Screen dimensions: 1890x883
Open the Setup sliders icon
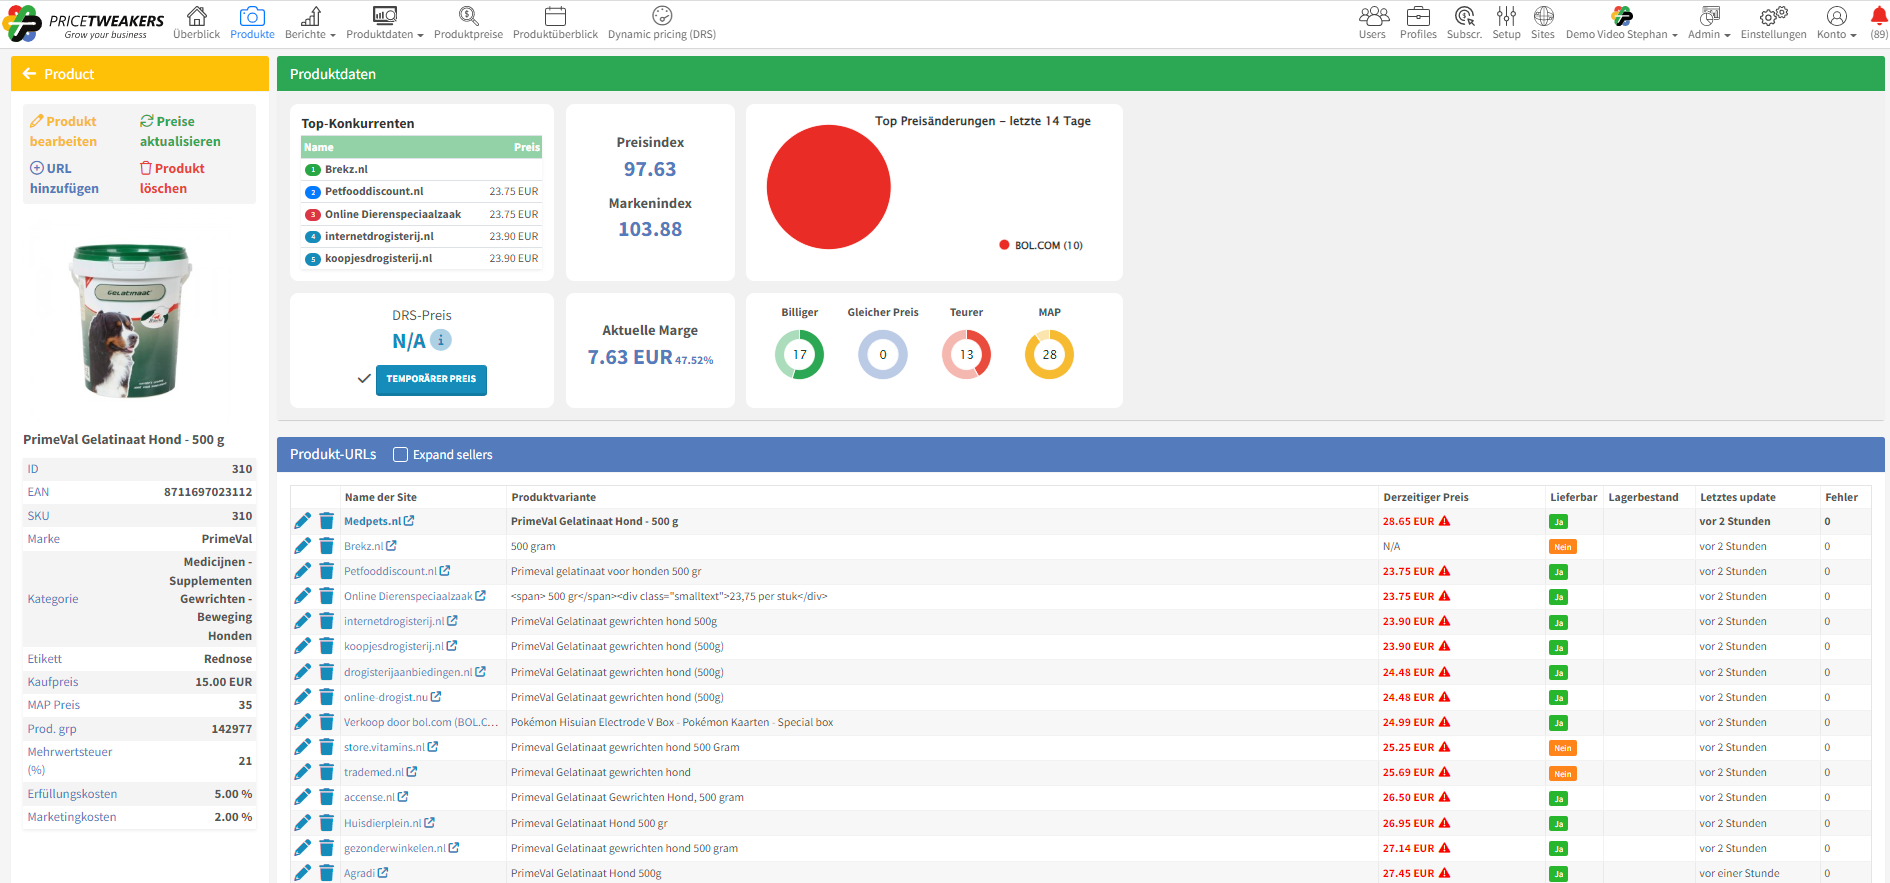pos(1506,16)
